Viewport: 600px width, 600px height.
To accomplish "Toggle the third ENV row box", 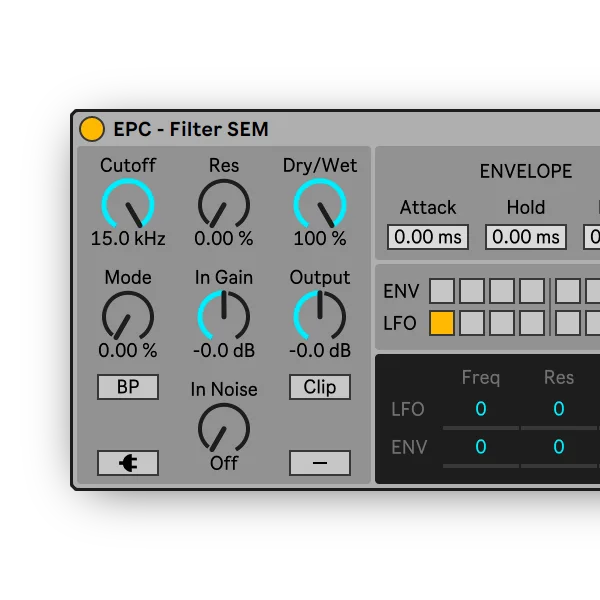I will (502, 291).
